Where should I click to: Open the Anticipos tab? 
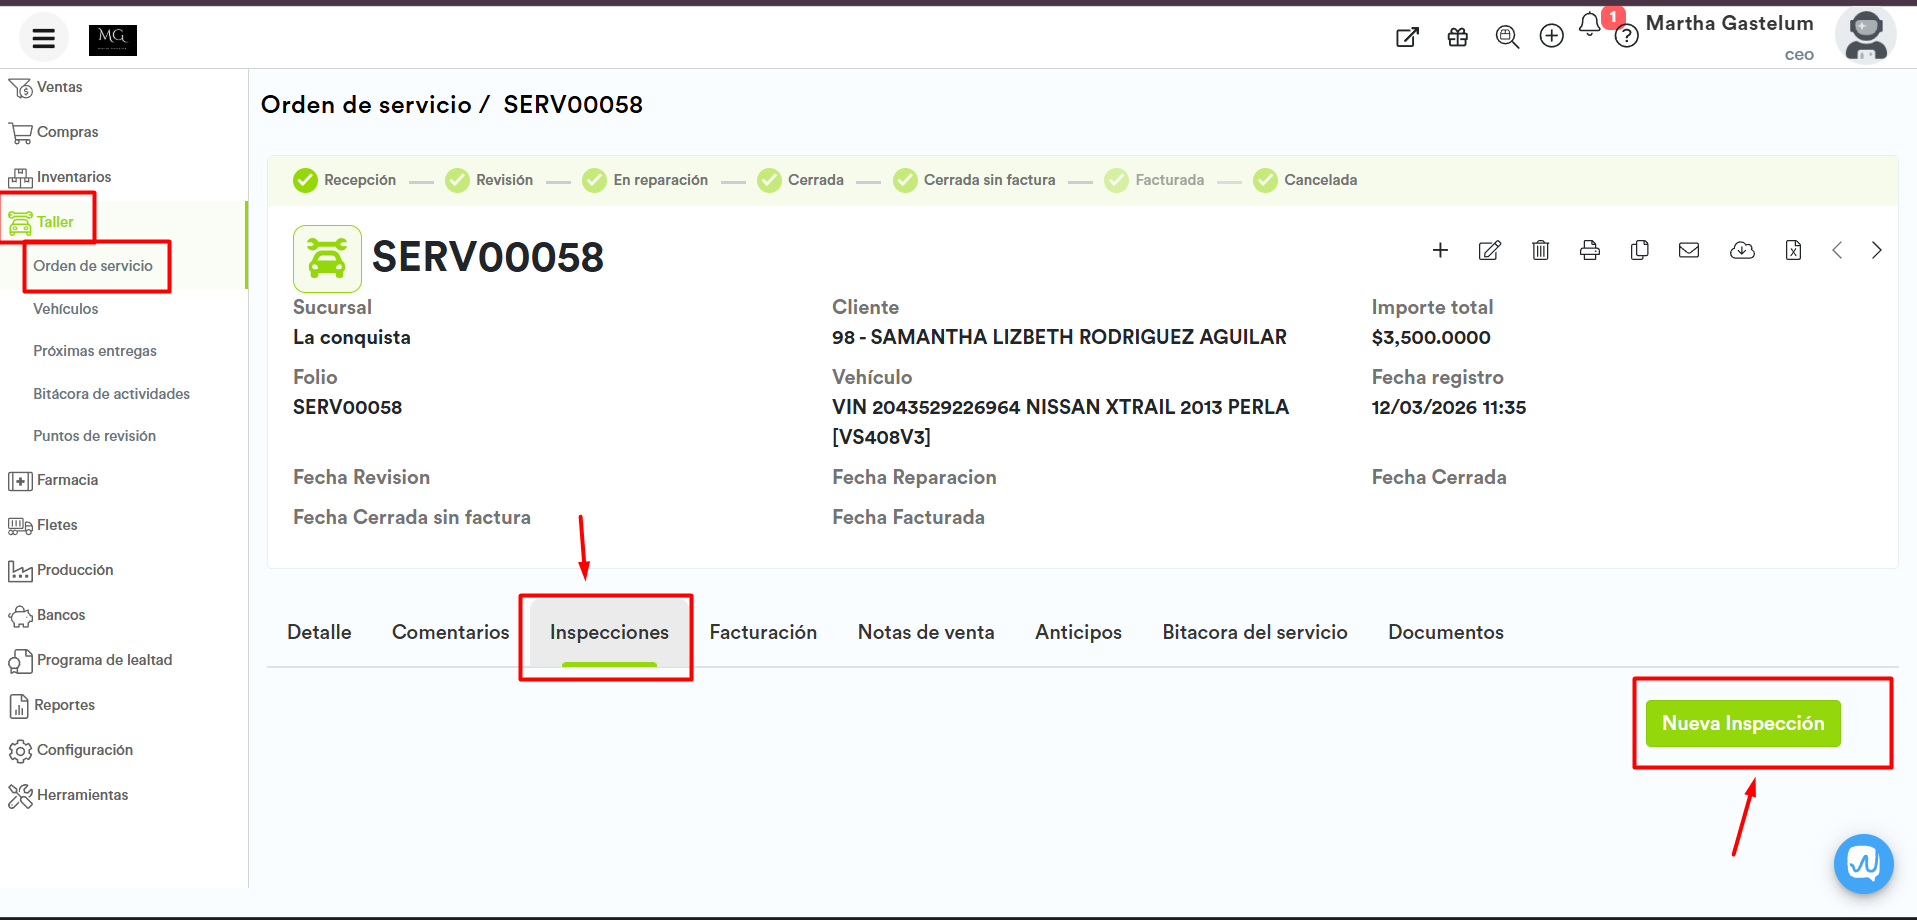click(x=1078, y=632)
